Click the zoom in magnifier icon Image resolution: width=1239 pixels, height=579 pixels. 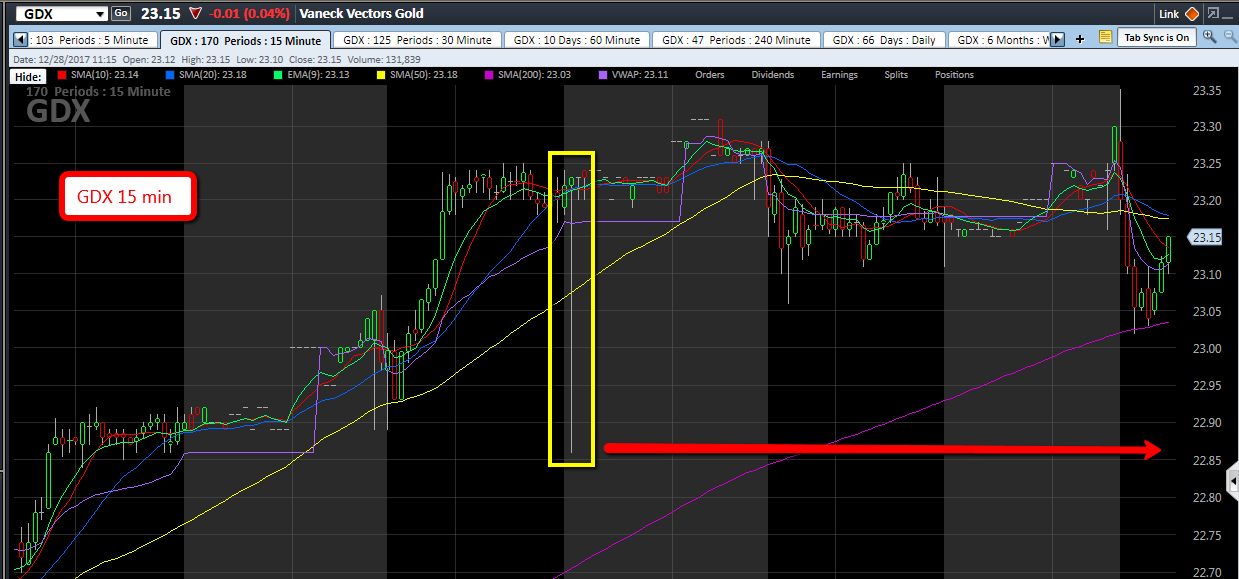tap(1209, 37)
